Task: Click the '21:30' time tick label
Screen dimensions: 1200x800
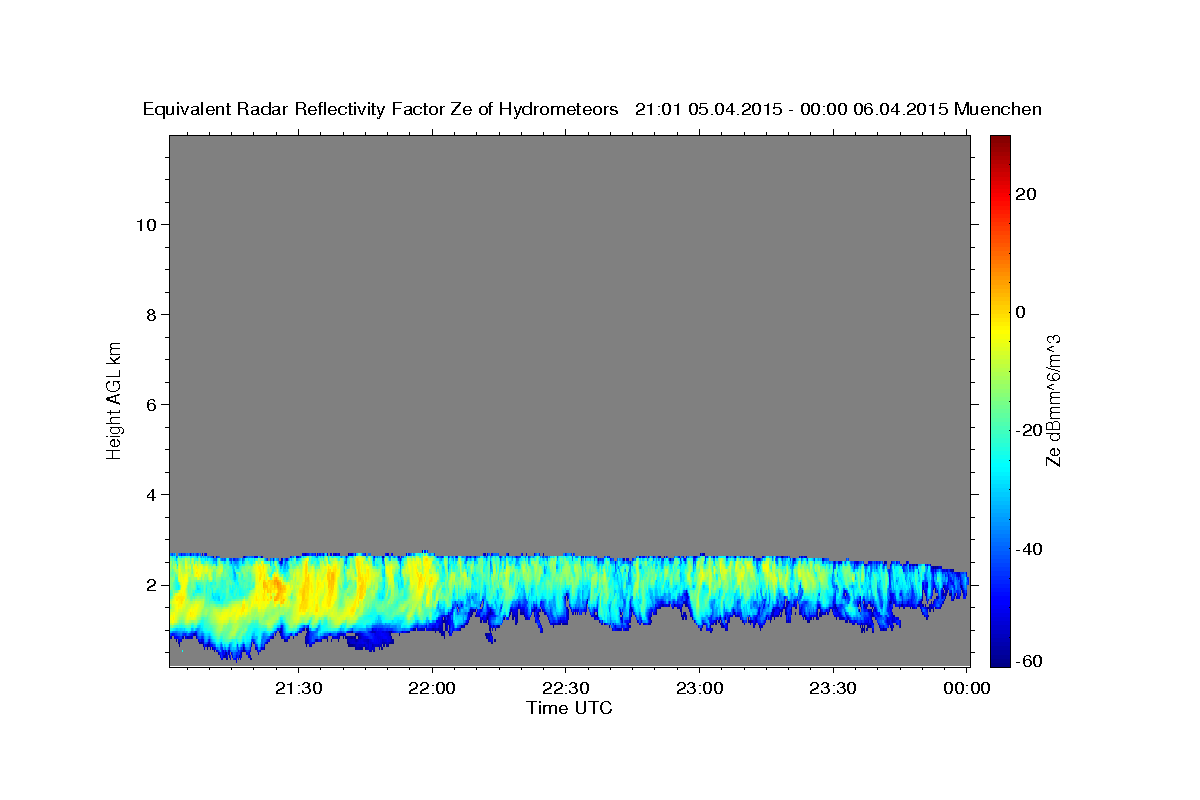Action: click(x=299, y=688)
